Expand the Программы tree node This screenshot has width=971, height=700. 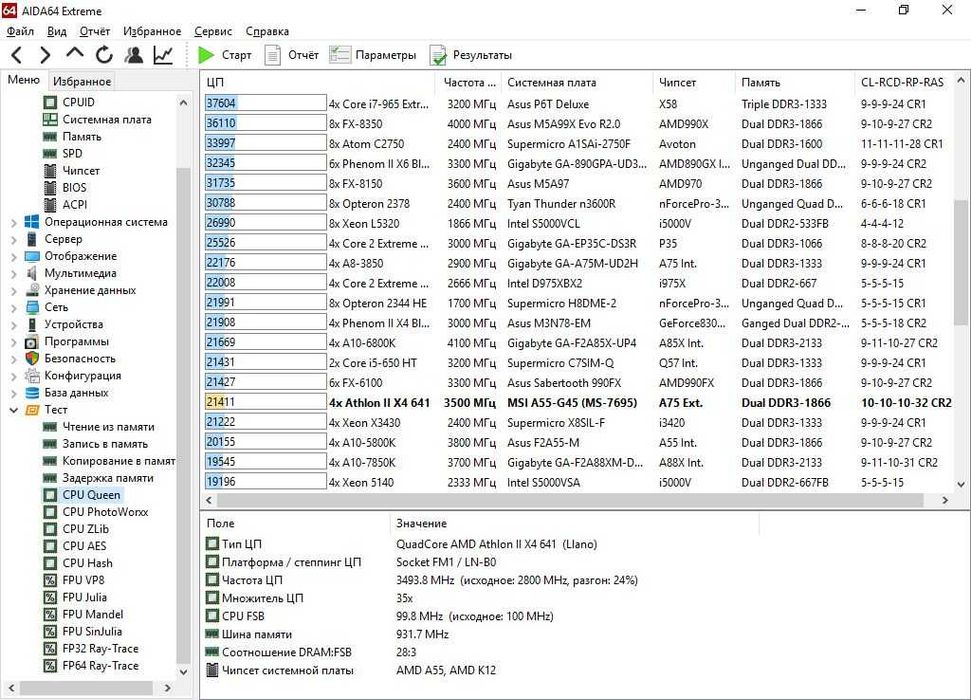point(14,341)
